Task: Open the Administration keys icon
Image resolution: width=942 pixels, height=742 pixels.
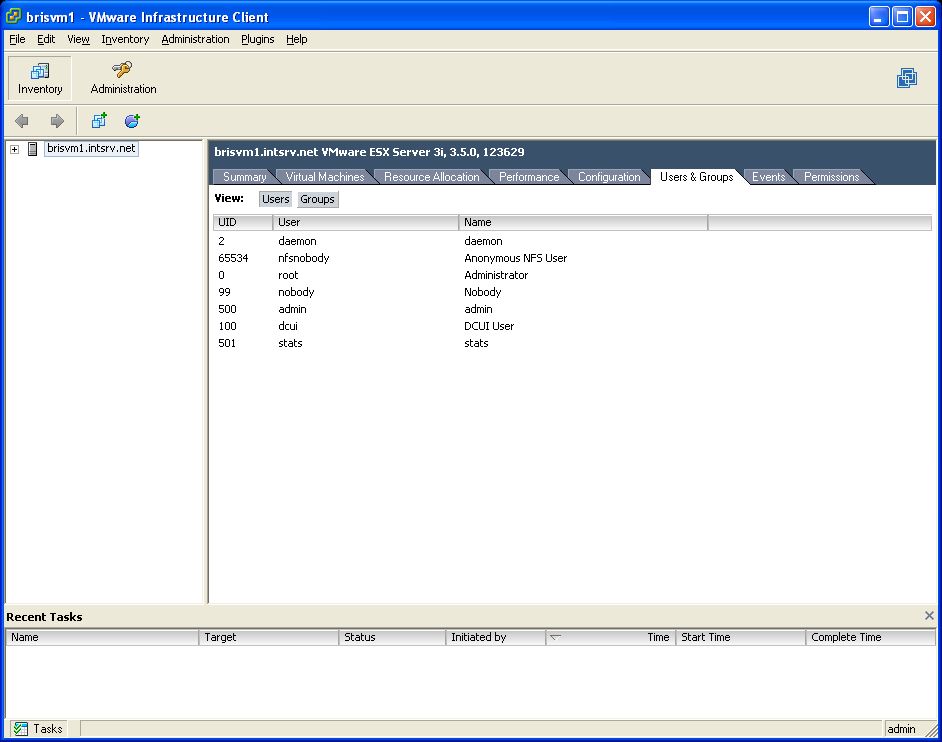Action: [x=123, y=70]
